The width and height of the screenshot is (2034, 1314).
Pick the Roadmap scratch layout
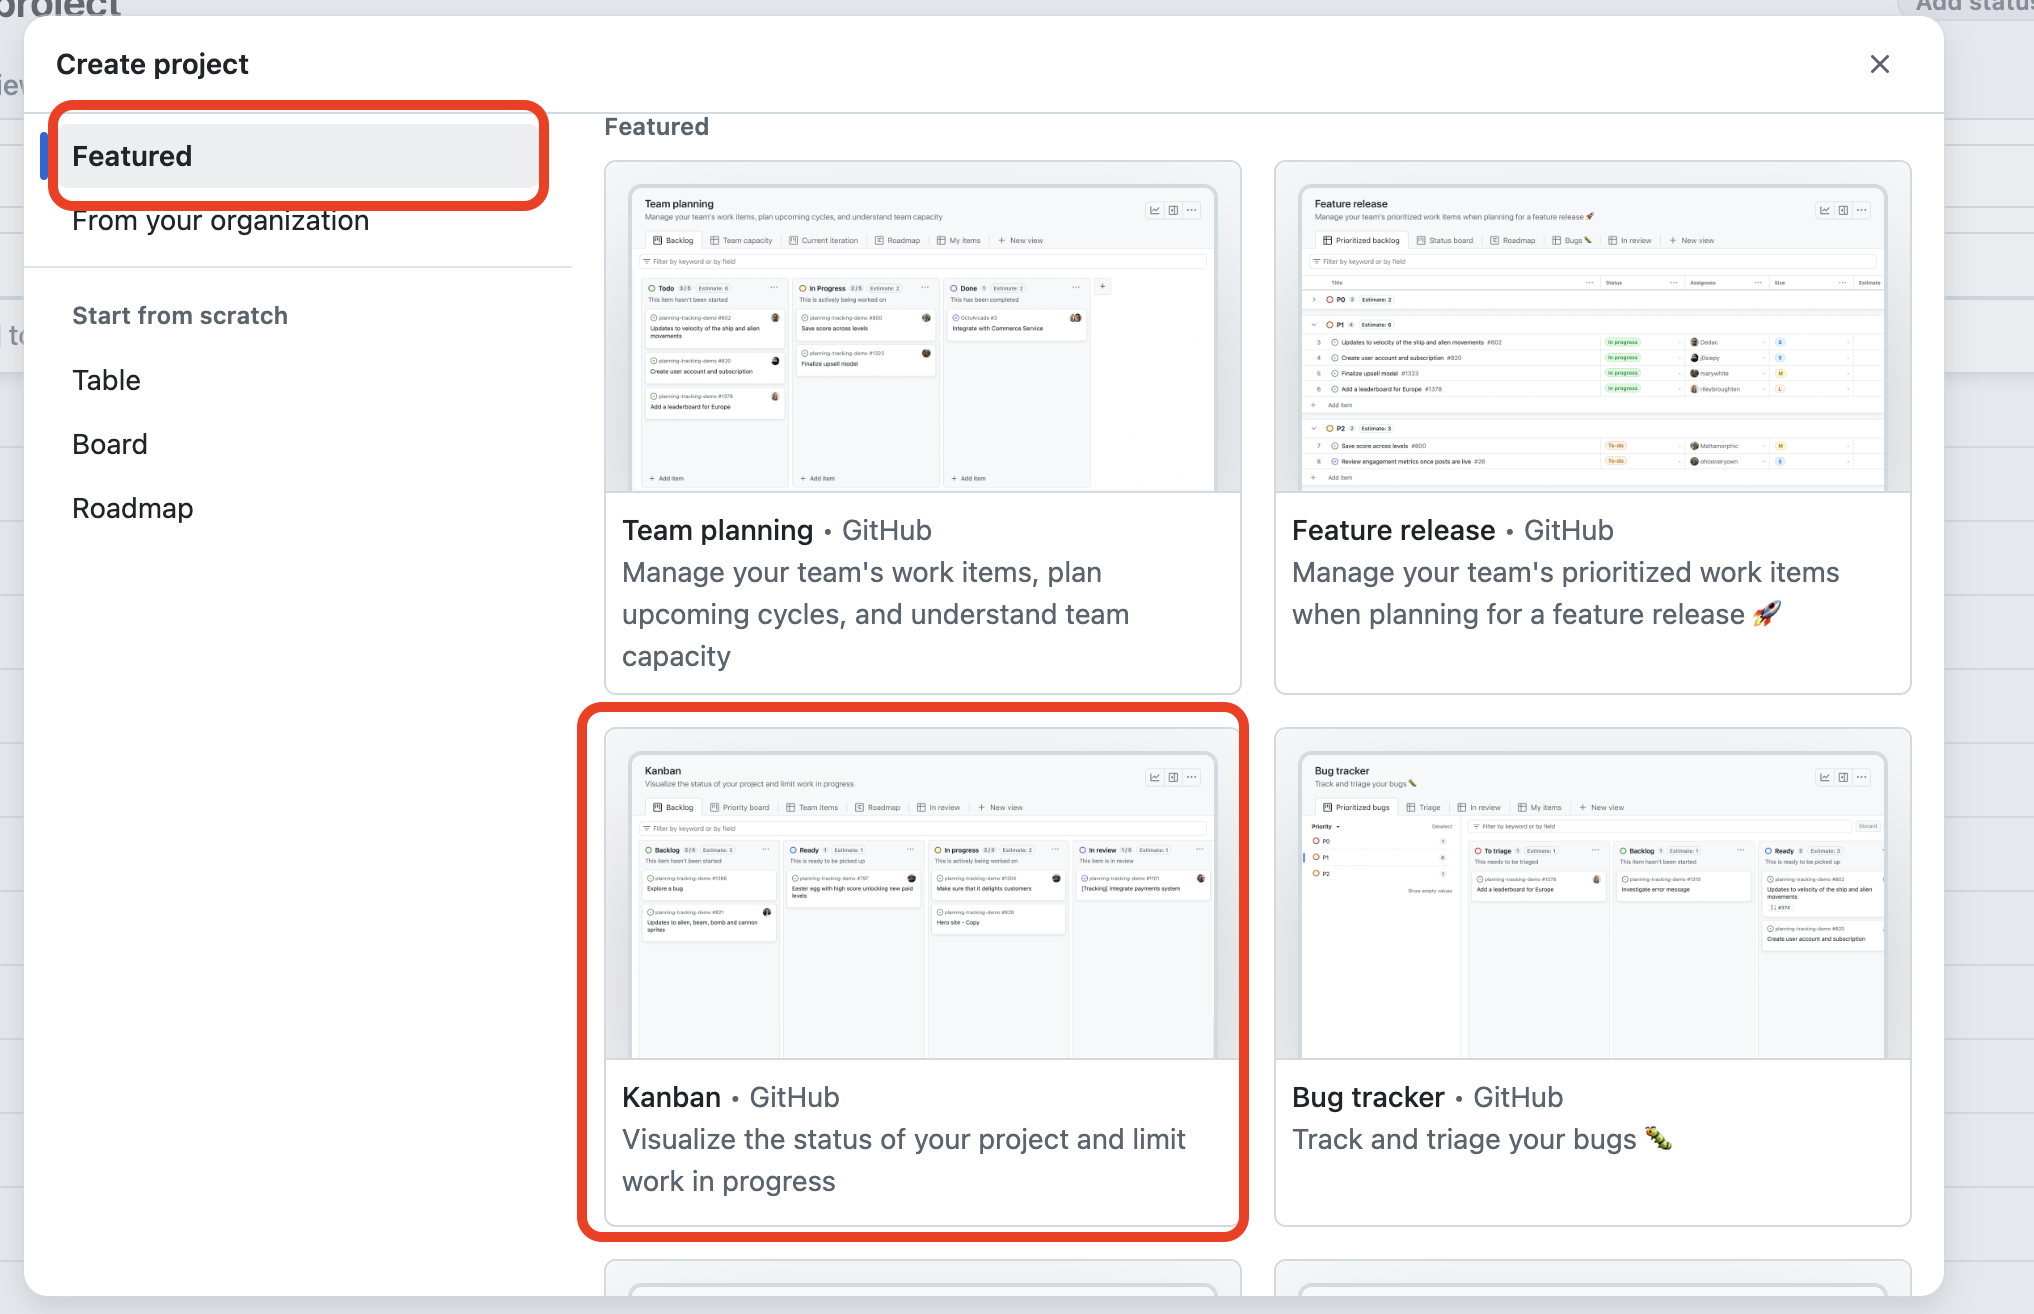tap(132, 508)
